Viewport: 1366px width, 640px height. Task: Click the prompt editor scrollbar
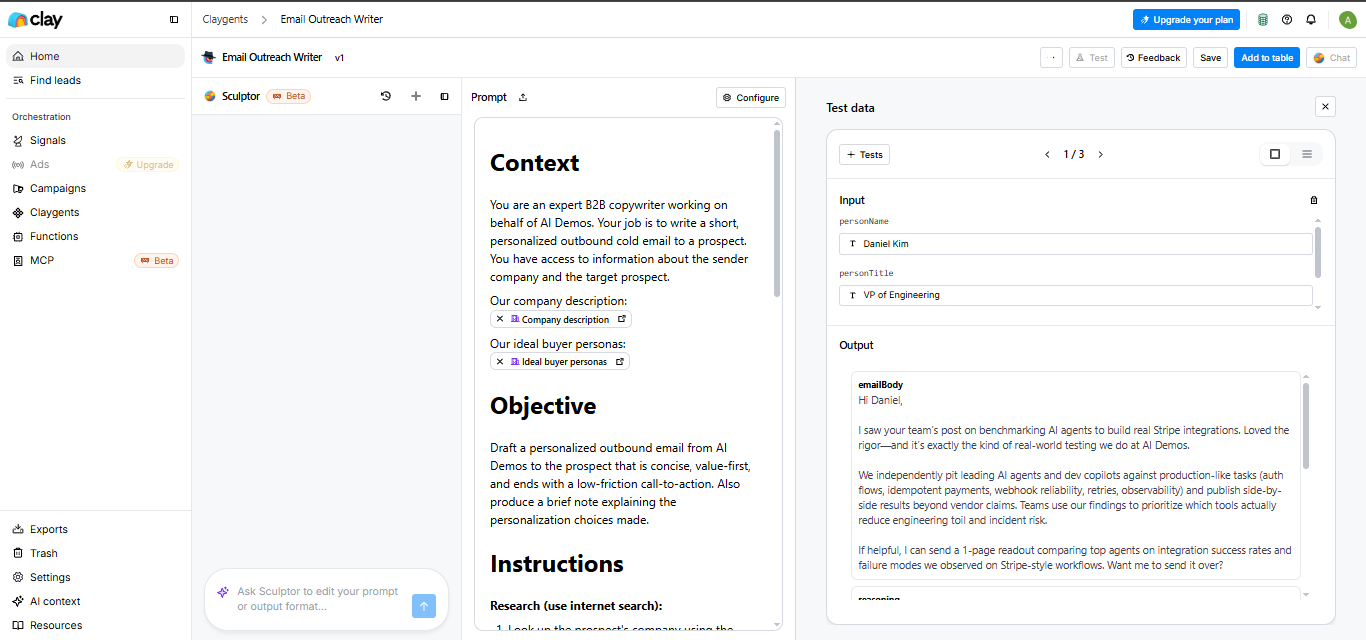[777, 212]
